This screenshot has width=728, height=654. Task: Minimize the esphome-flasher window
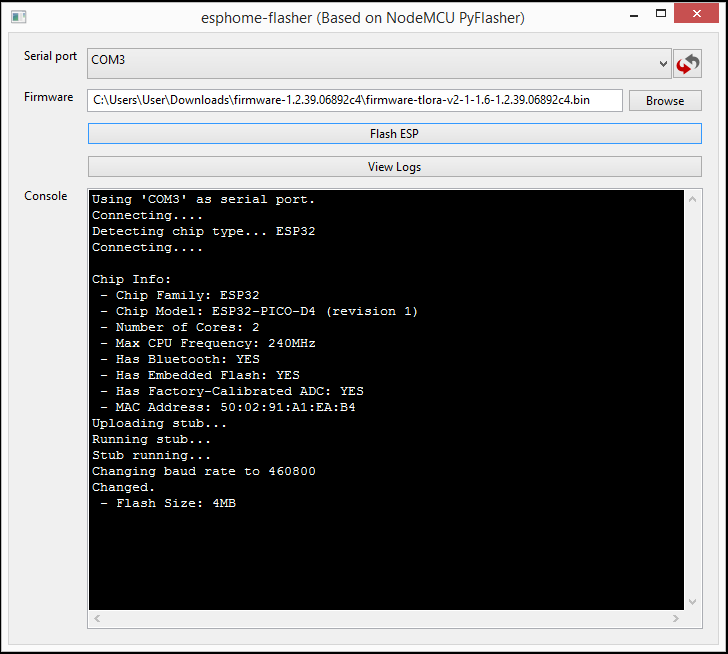pyautogui.click(x=634, y=15)
